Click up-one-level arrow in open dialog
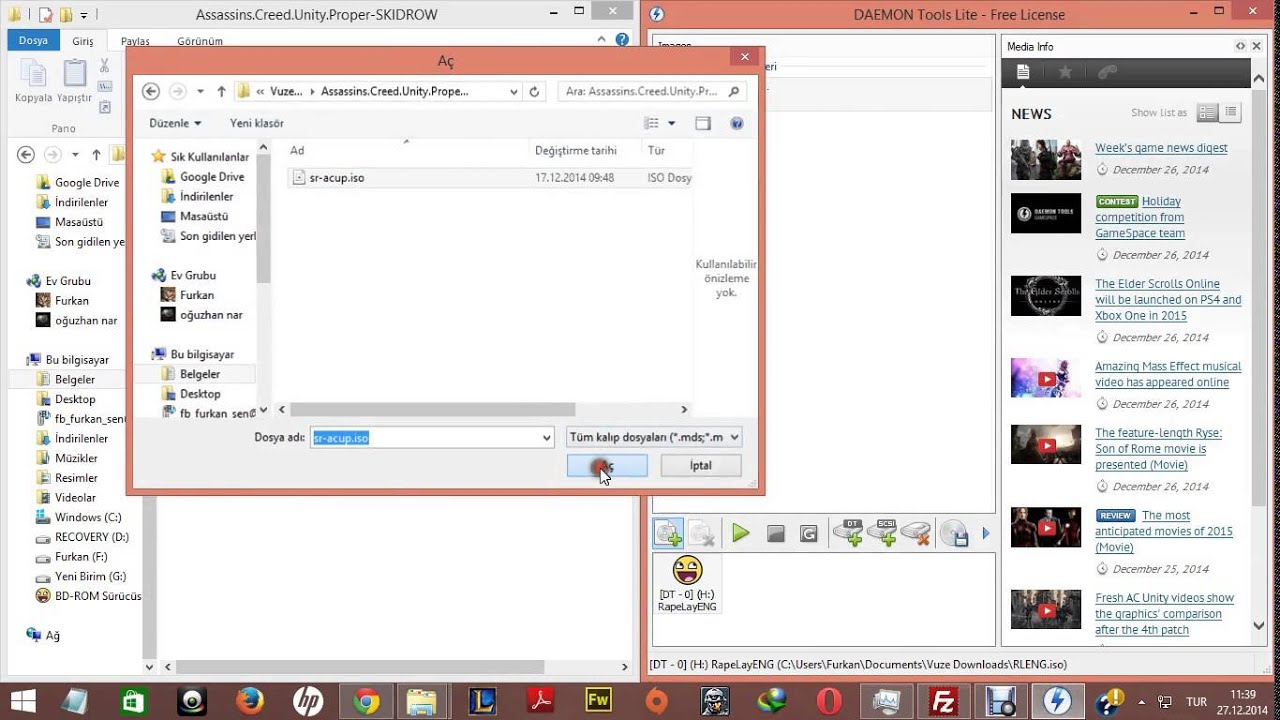The height and width of the screenshot is (720, 1280). point(221,91)
